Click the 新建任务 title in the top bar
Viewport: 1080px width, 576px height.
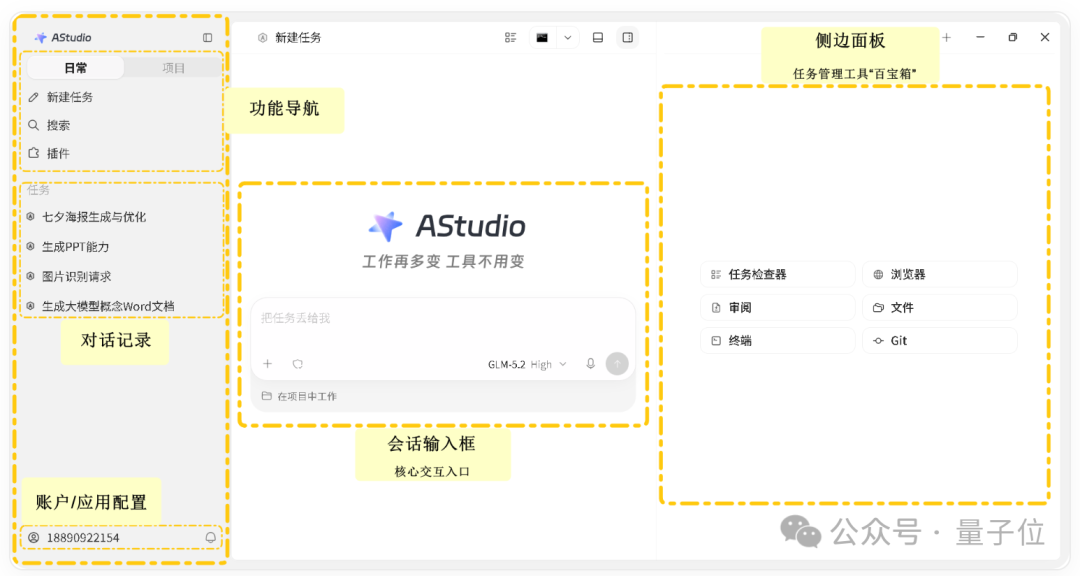point(298,38)
